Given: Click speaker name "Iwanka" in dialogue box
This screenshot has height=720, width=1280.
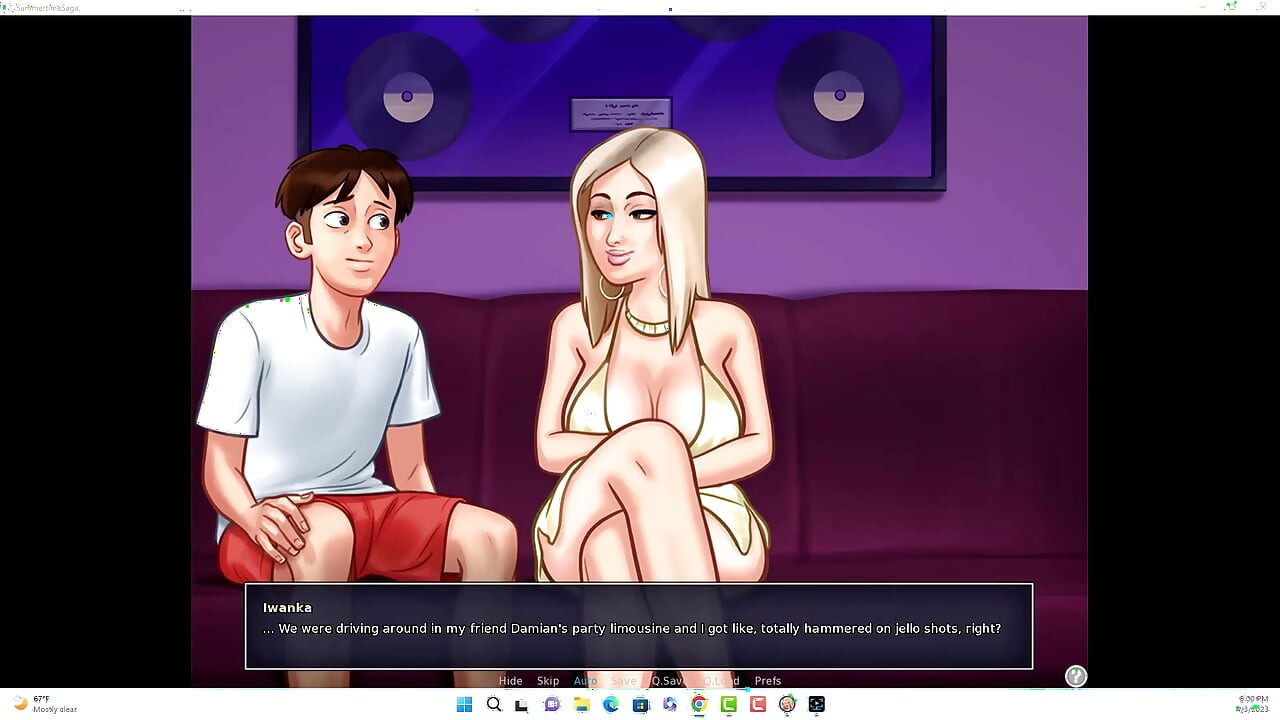Looking at the screenshot, I should (287, 607).
